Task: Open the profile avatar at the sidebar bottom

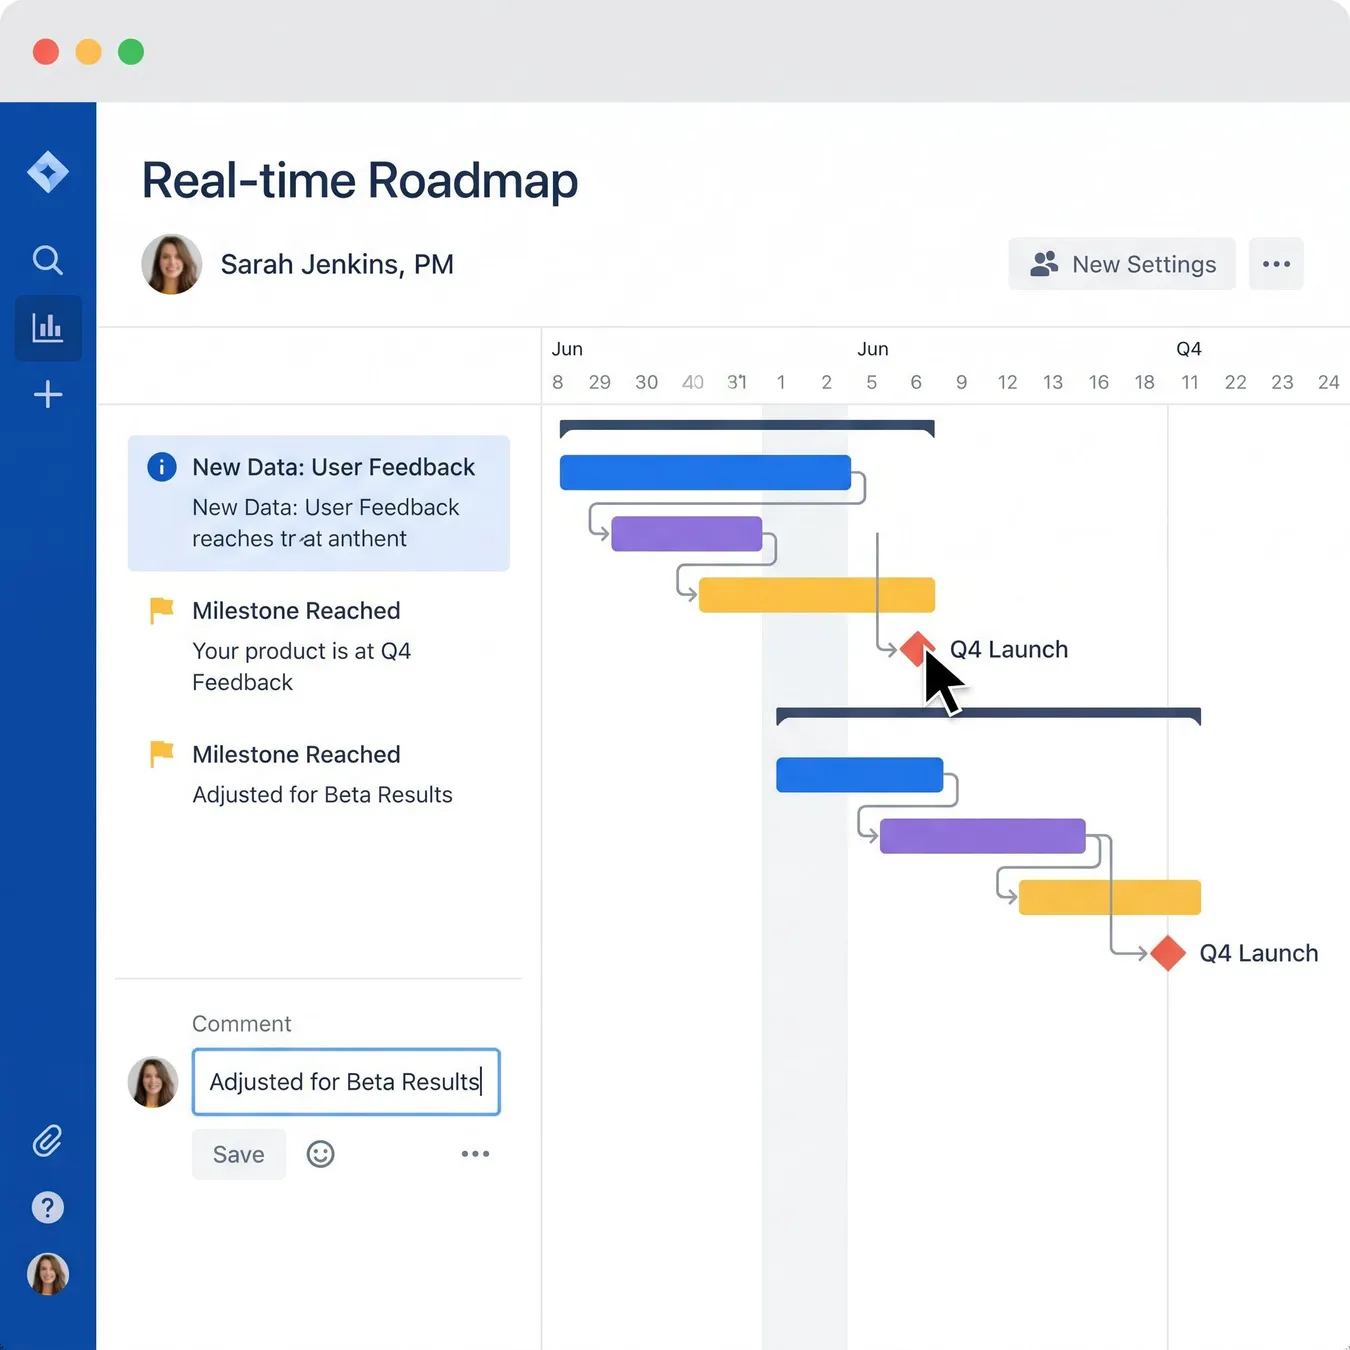Action: pos(48,1274)
